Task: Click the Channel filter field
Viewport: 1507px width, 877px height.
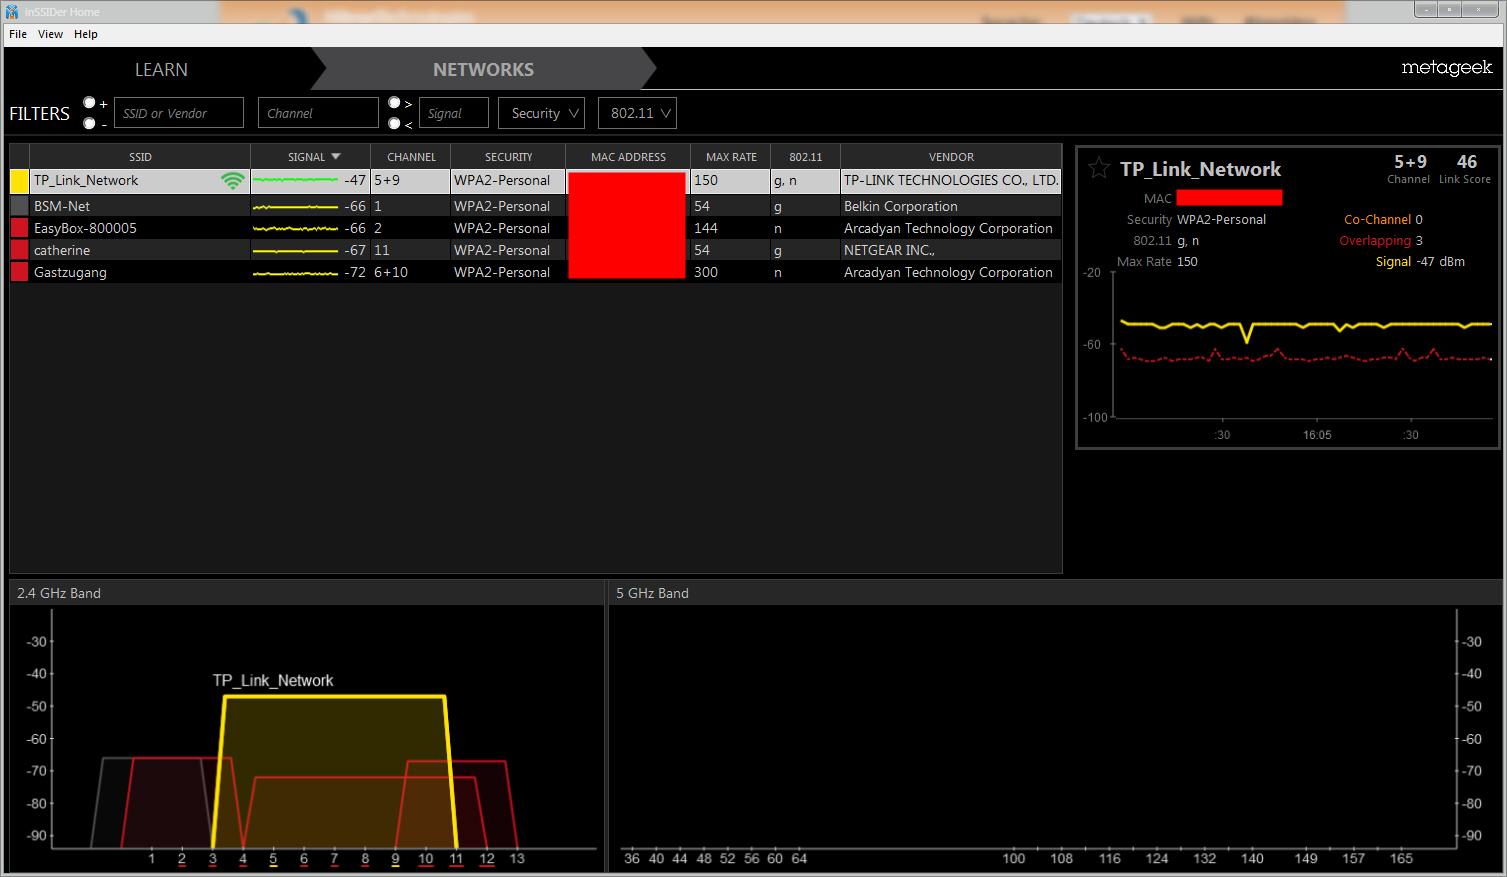Action: pyautogui.click(x=318, y=113)
